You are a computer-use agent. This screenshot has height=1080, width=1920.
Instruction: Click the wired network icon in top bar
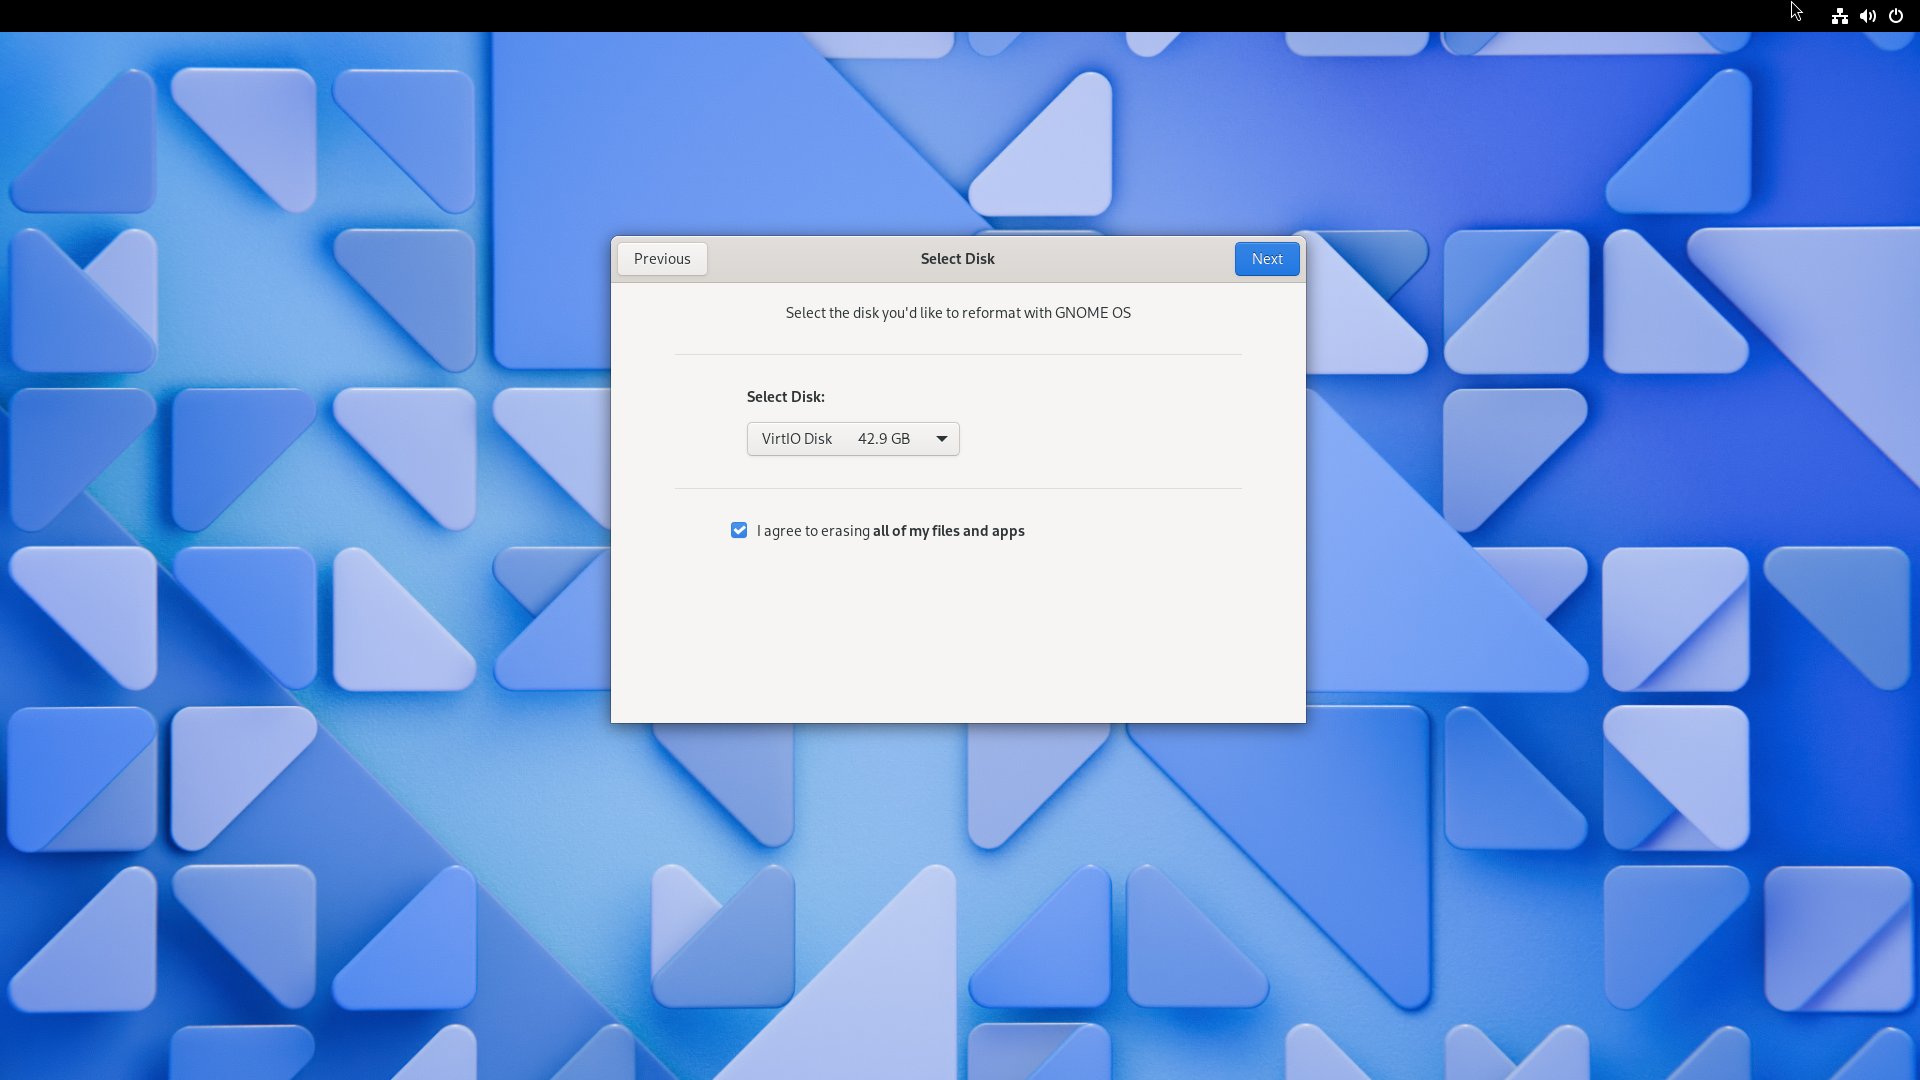click(1839, 16)
